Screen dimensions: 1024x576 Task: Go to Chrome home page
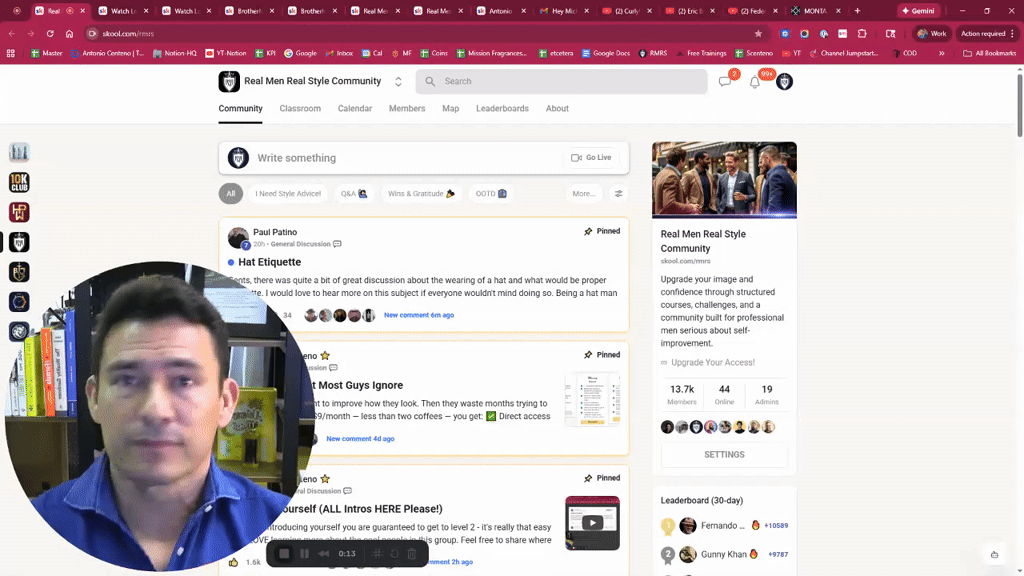(x=69, y=33)
